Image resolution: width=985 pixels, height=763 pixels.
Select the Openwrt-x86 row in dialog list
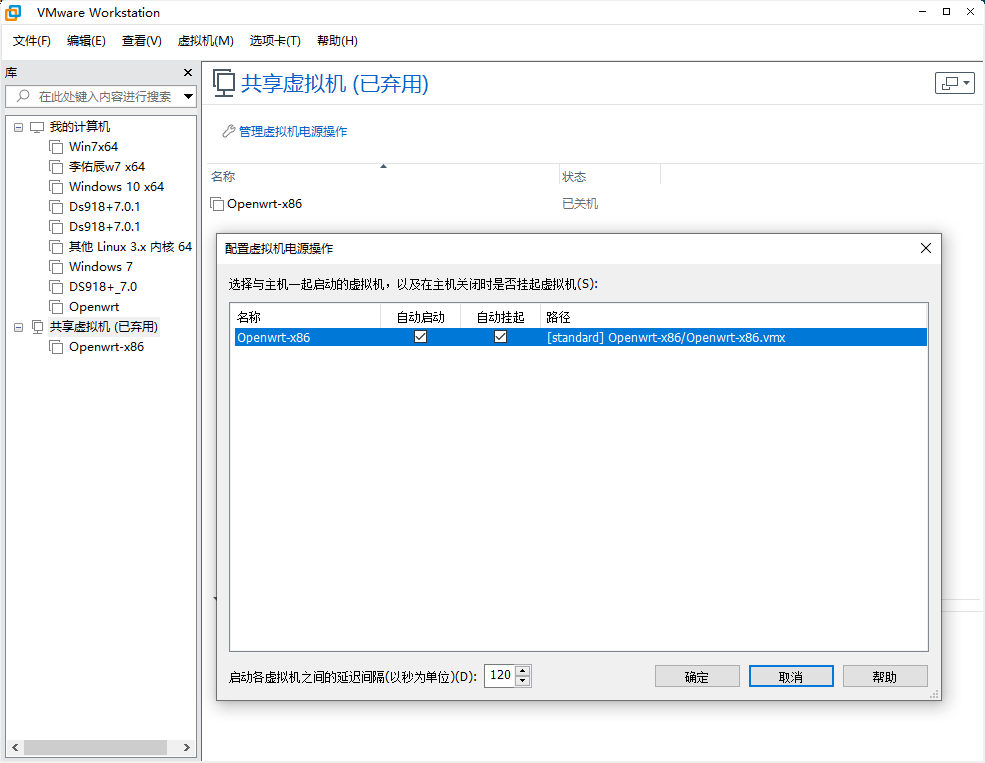tap(580, 337)
